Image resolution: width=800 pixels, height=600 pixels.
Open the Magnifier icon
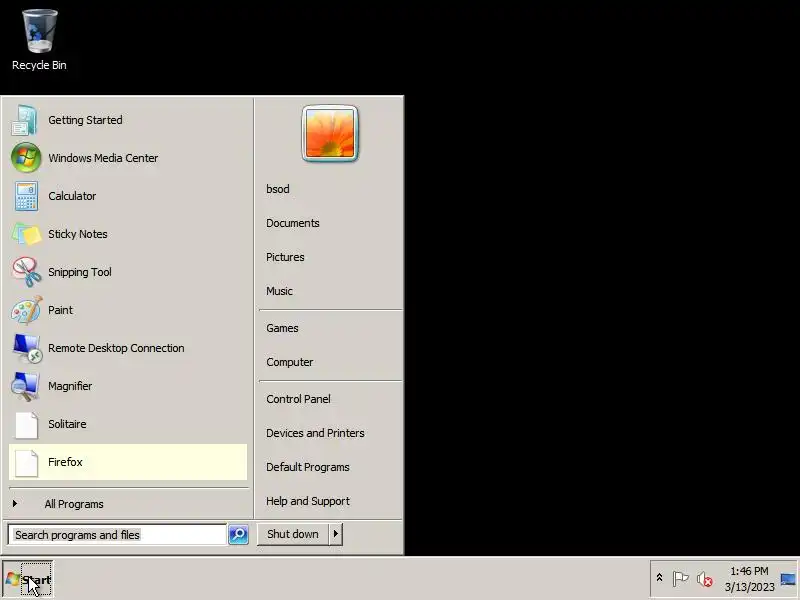click(x=25, y=386)
